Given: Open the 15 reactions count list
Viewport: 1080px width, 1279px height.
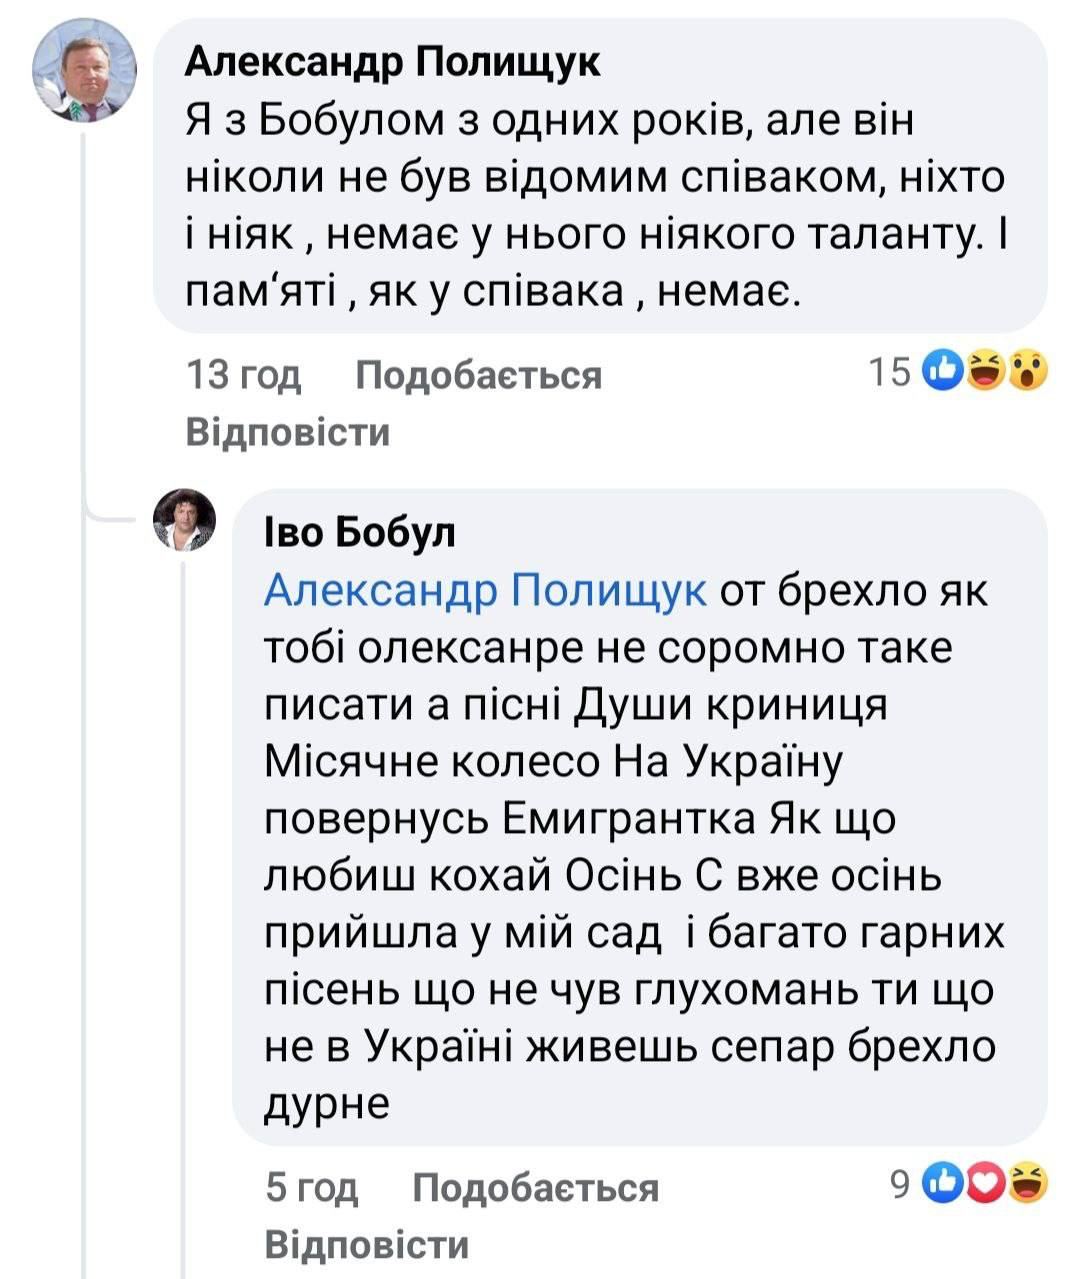Looking at the screenshot, I should pos(889,373).
